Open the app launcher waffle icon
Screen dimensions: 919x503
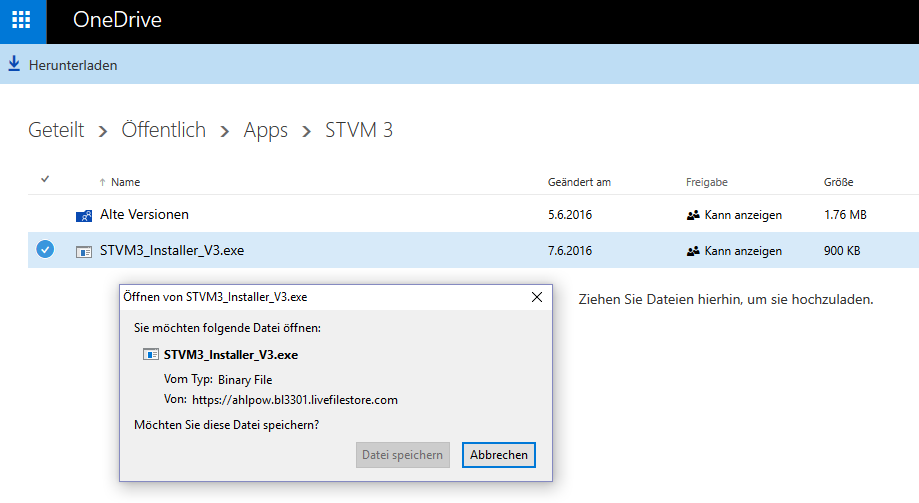(22, 20)
